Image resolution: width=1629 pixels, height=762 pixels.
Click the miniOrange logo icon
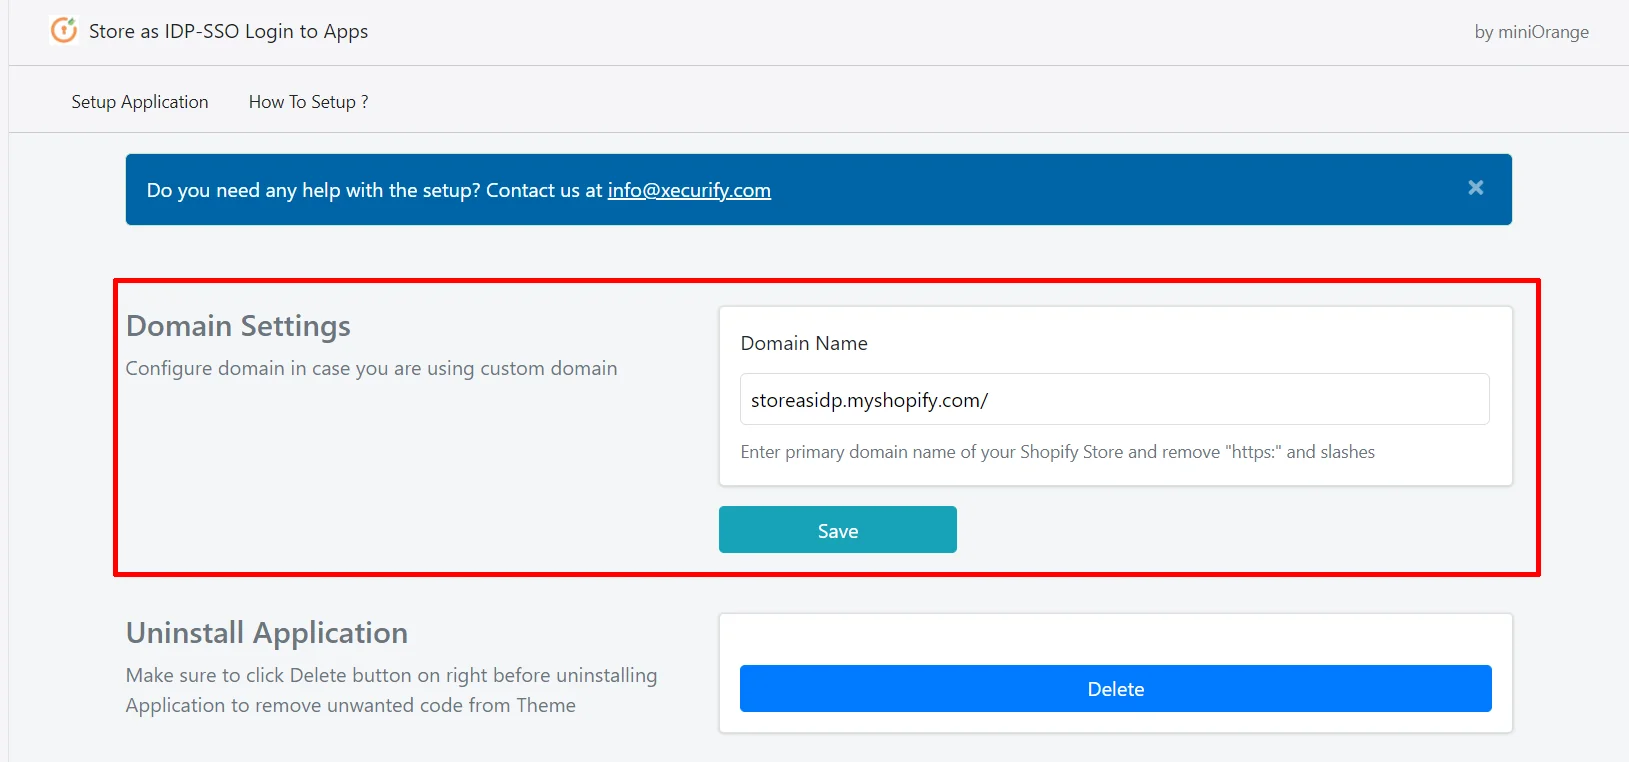64,31
